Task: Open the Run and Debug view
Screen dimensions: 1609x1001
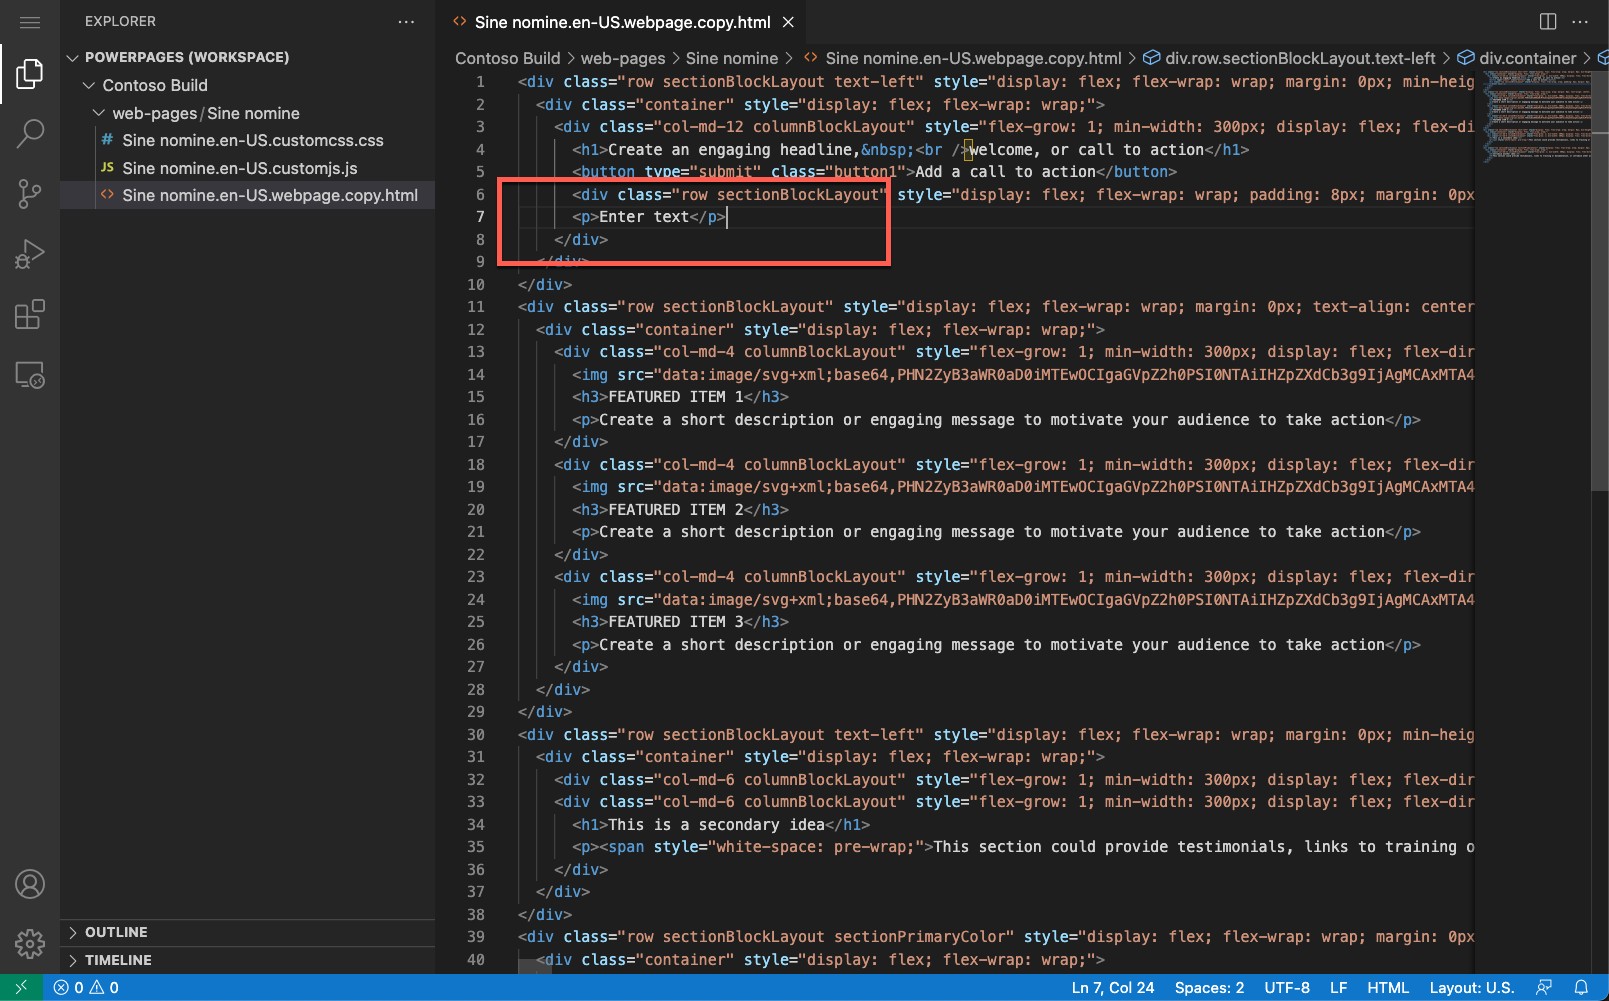Action: (30, 253)
